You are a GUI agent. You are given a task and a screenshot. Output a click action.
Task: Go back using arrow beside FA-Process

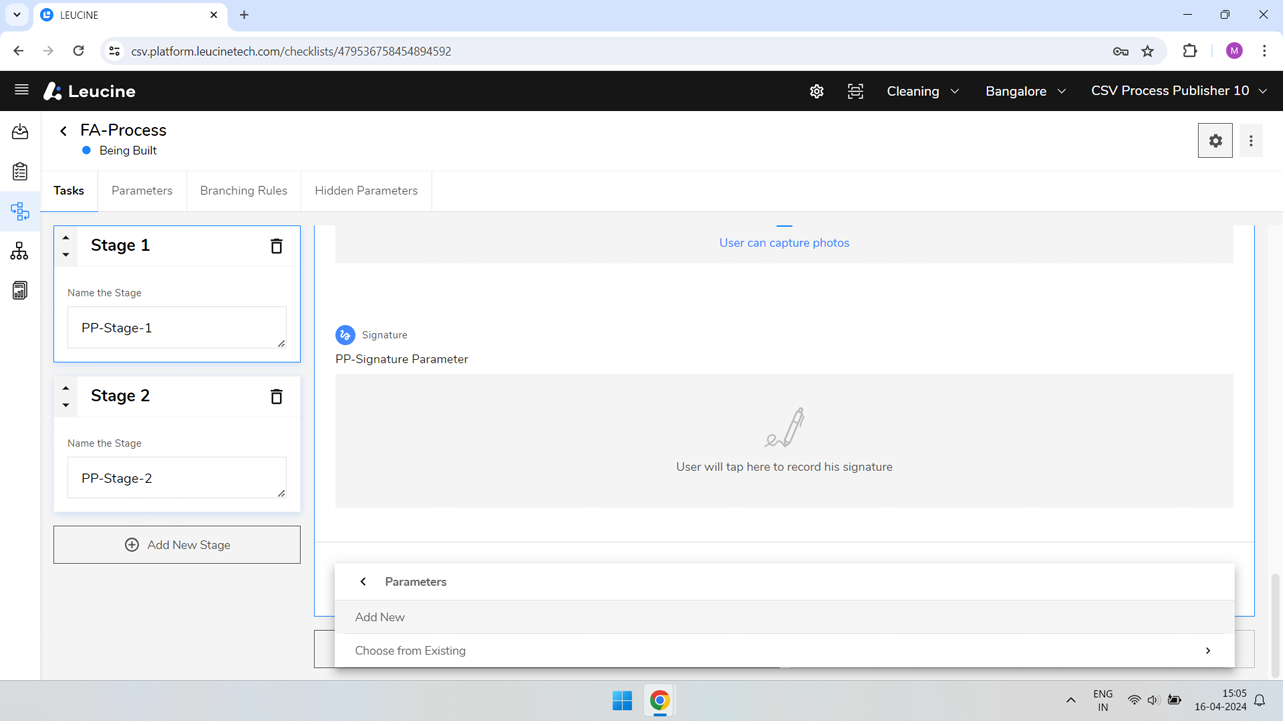[63, 131]
